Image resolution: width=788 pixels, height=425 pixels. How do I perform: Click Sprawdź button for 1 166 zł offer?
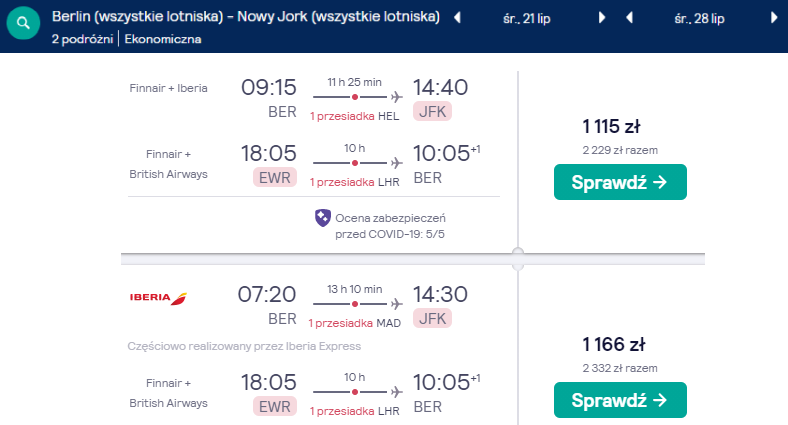click(x=620, y=400)
